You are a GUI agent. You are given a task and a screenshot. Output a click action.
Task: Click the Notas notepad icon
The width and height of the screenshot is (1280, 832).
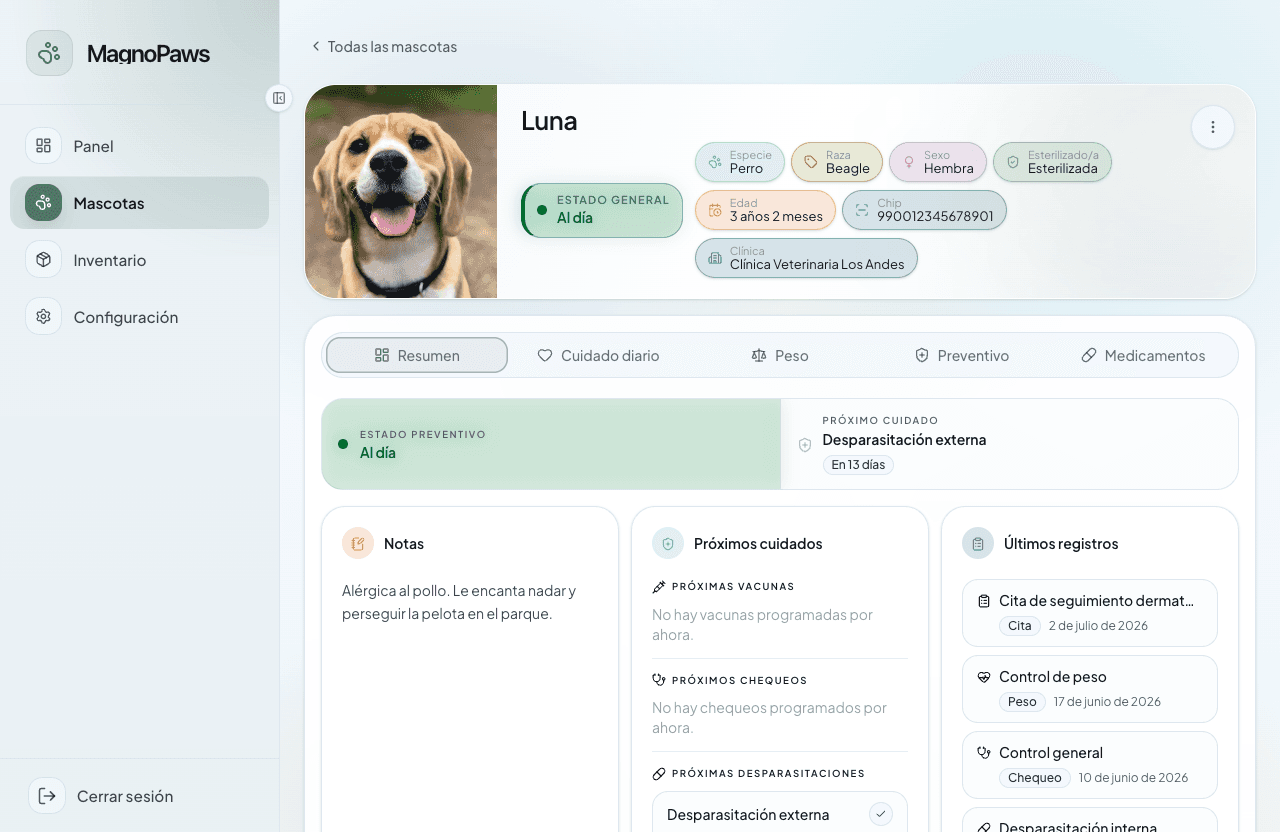pos(358,543)
